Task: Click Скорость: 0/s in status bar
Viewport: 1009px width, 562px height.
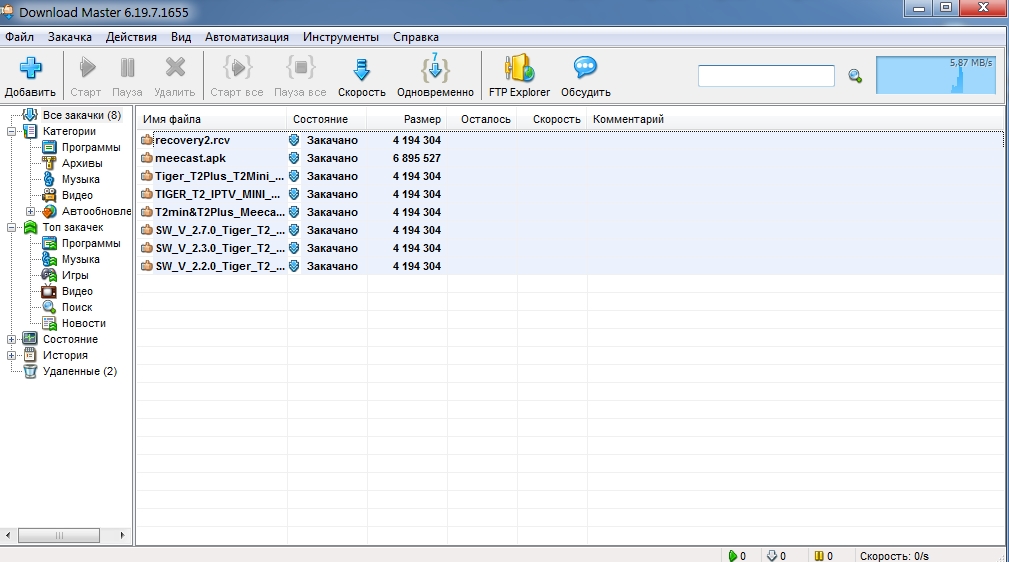Action: tap(894, 556)
